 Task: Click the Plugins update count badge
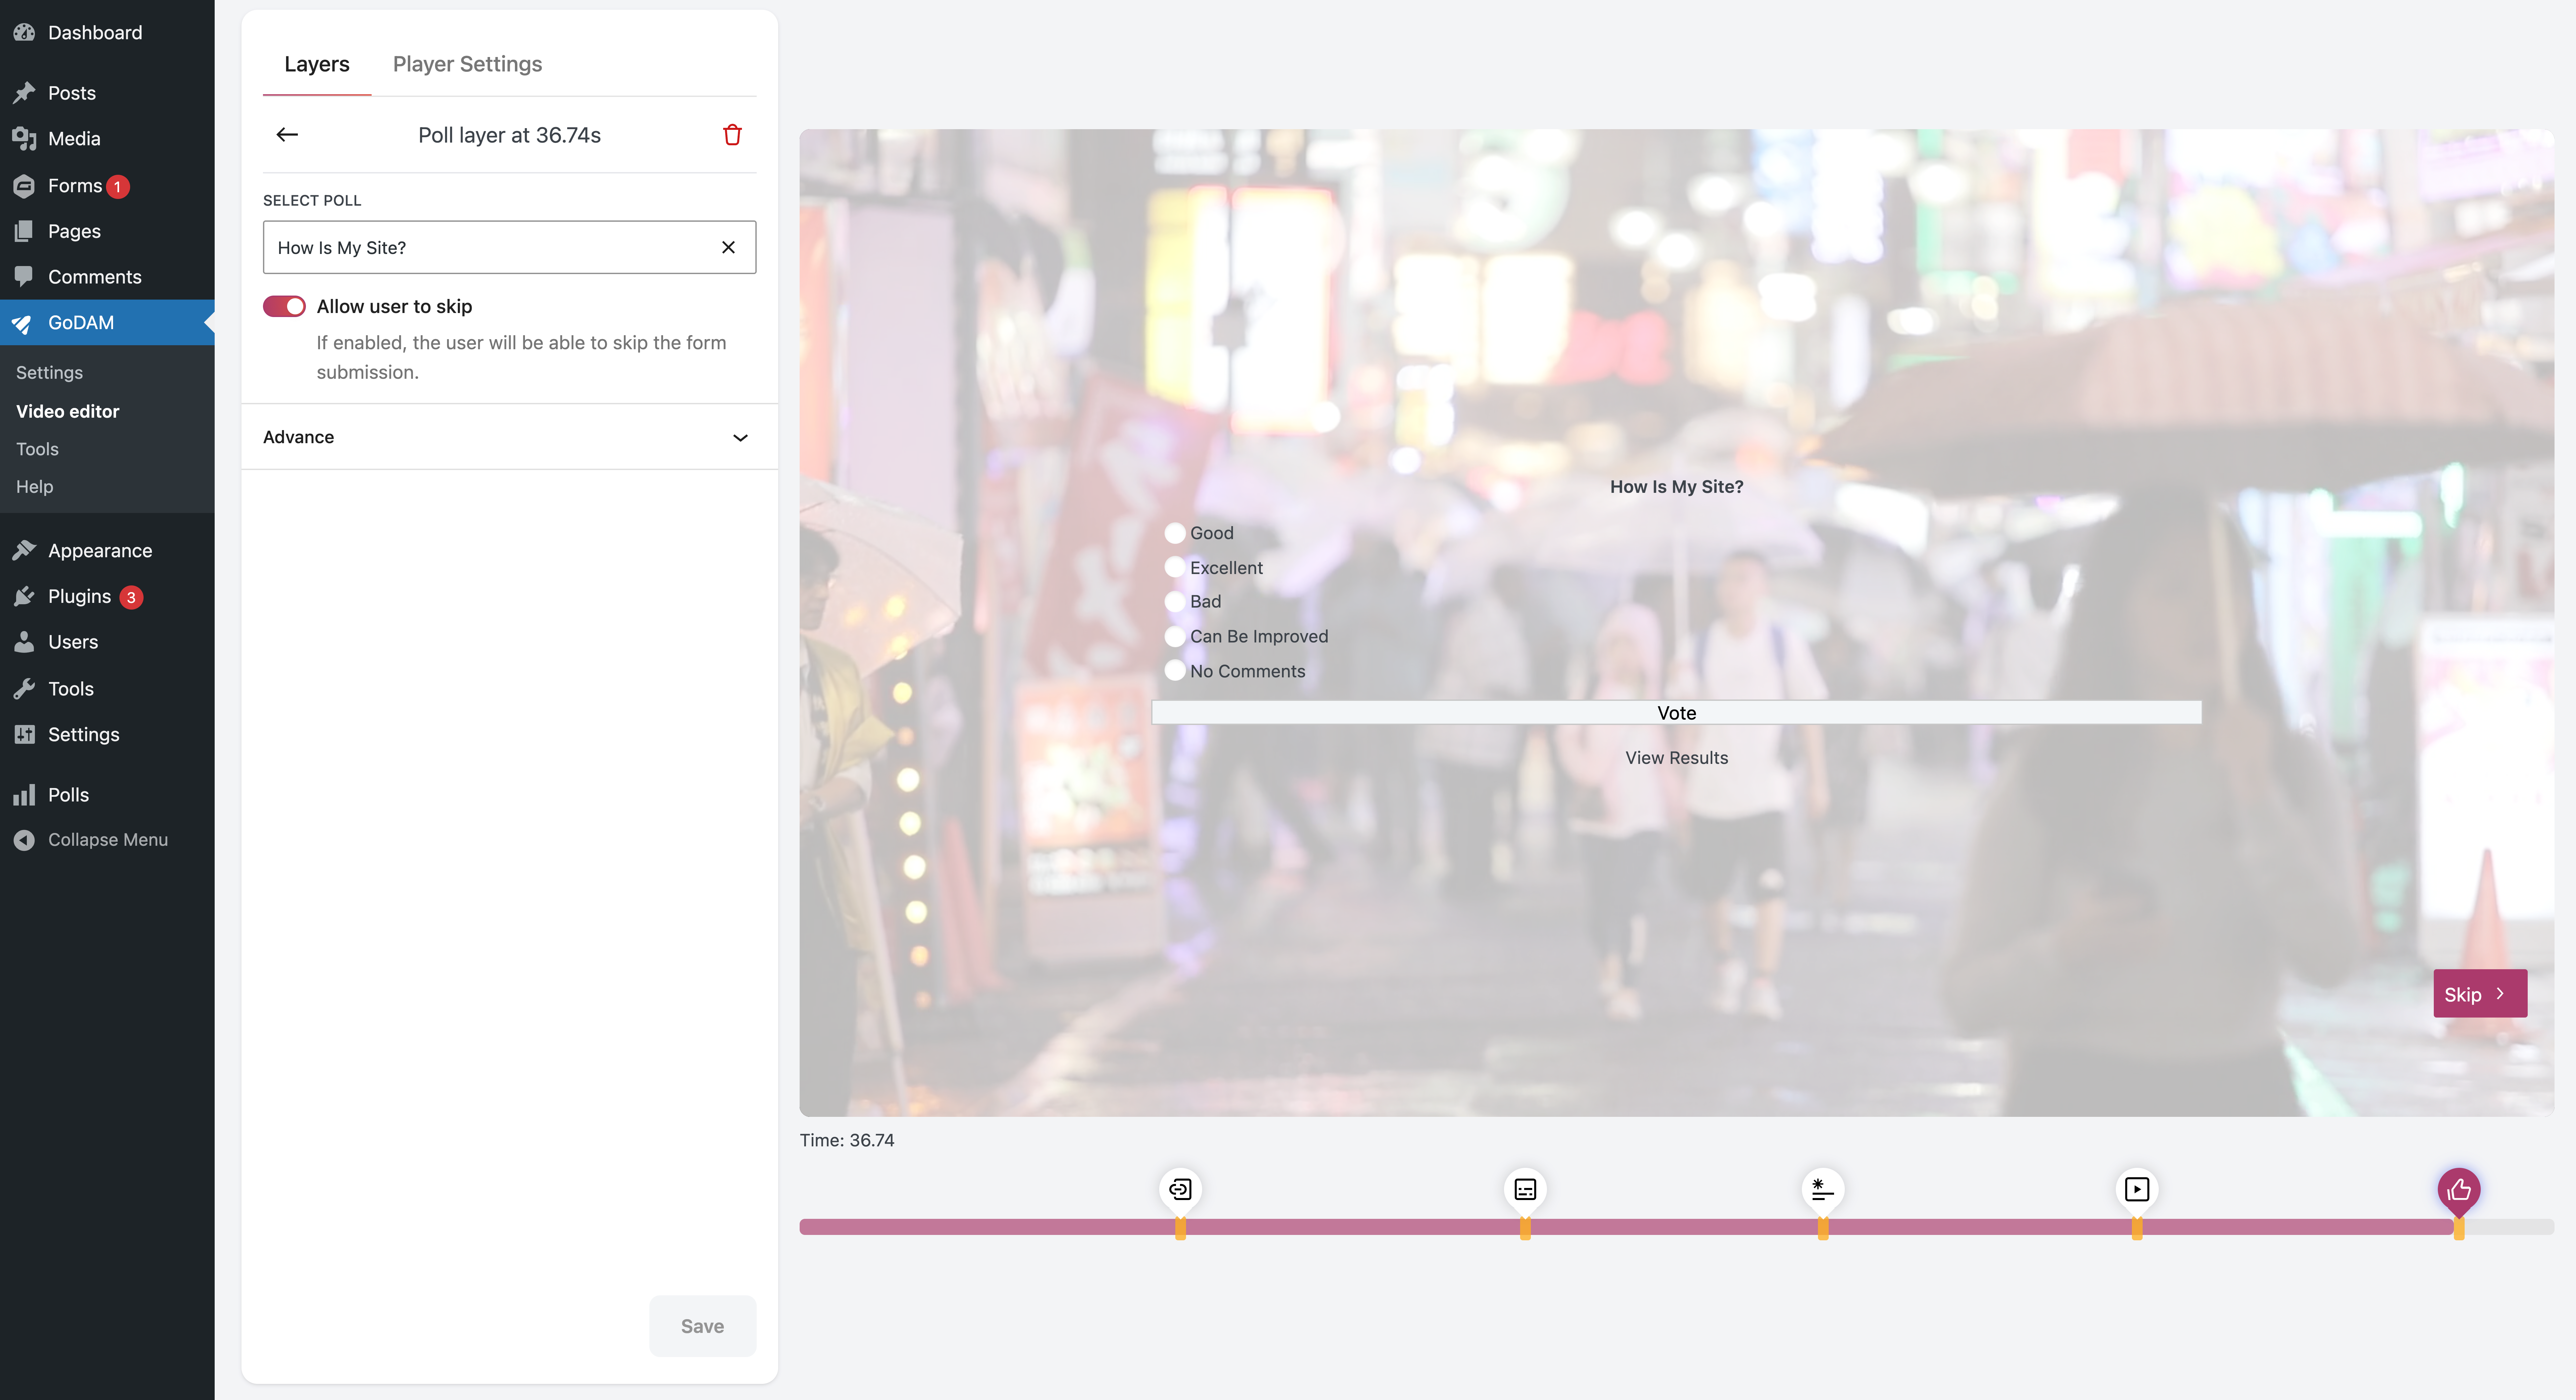click(x=131, y=597)
